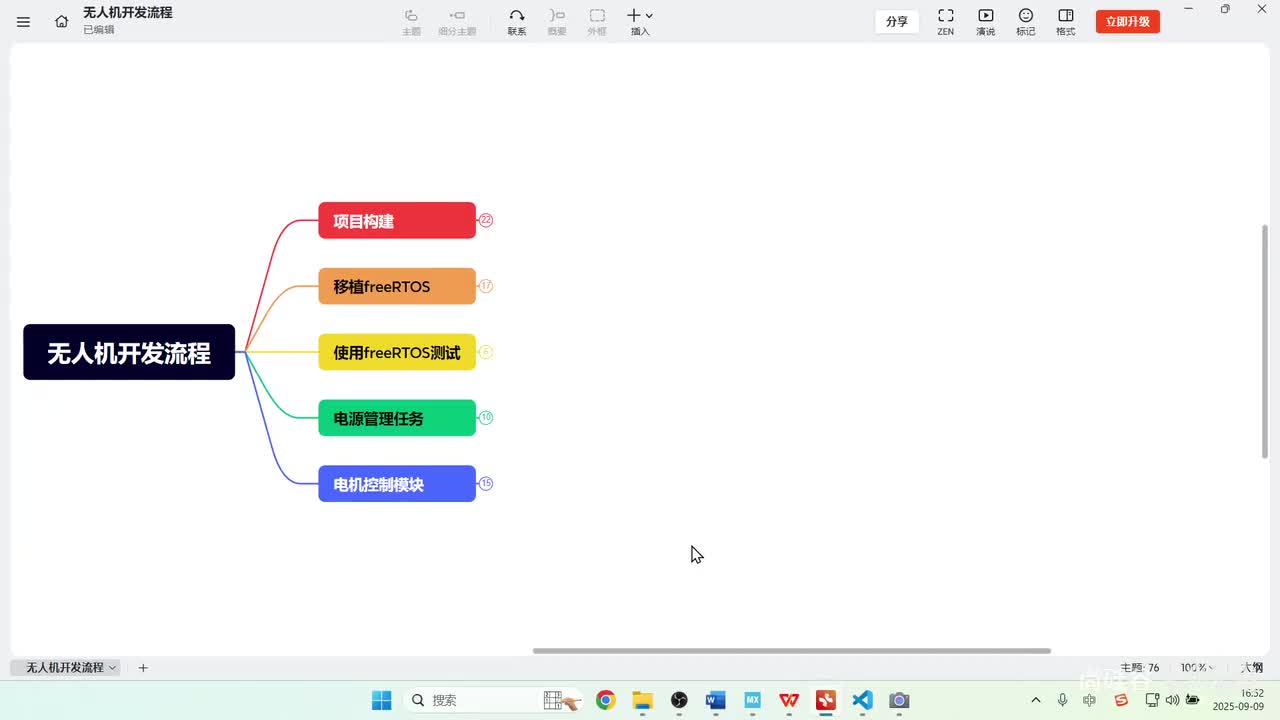The height and width of the screenshot is (720, 1280).
Task: Click the horizontal canvas scrollbar
Action: 792,651
